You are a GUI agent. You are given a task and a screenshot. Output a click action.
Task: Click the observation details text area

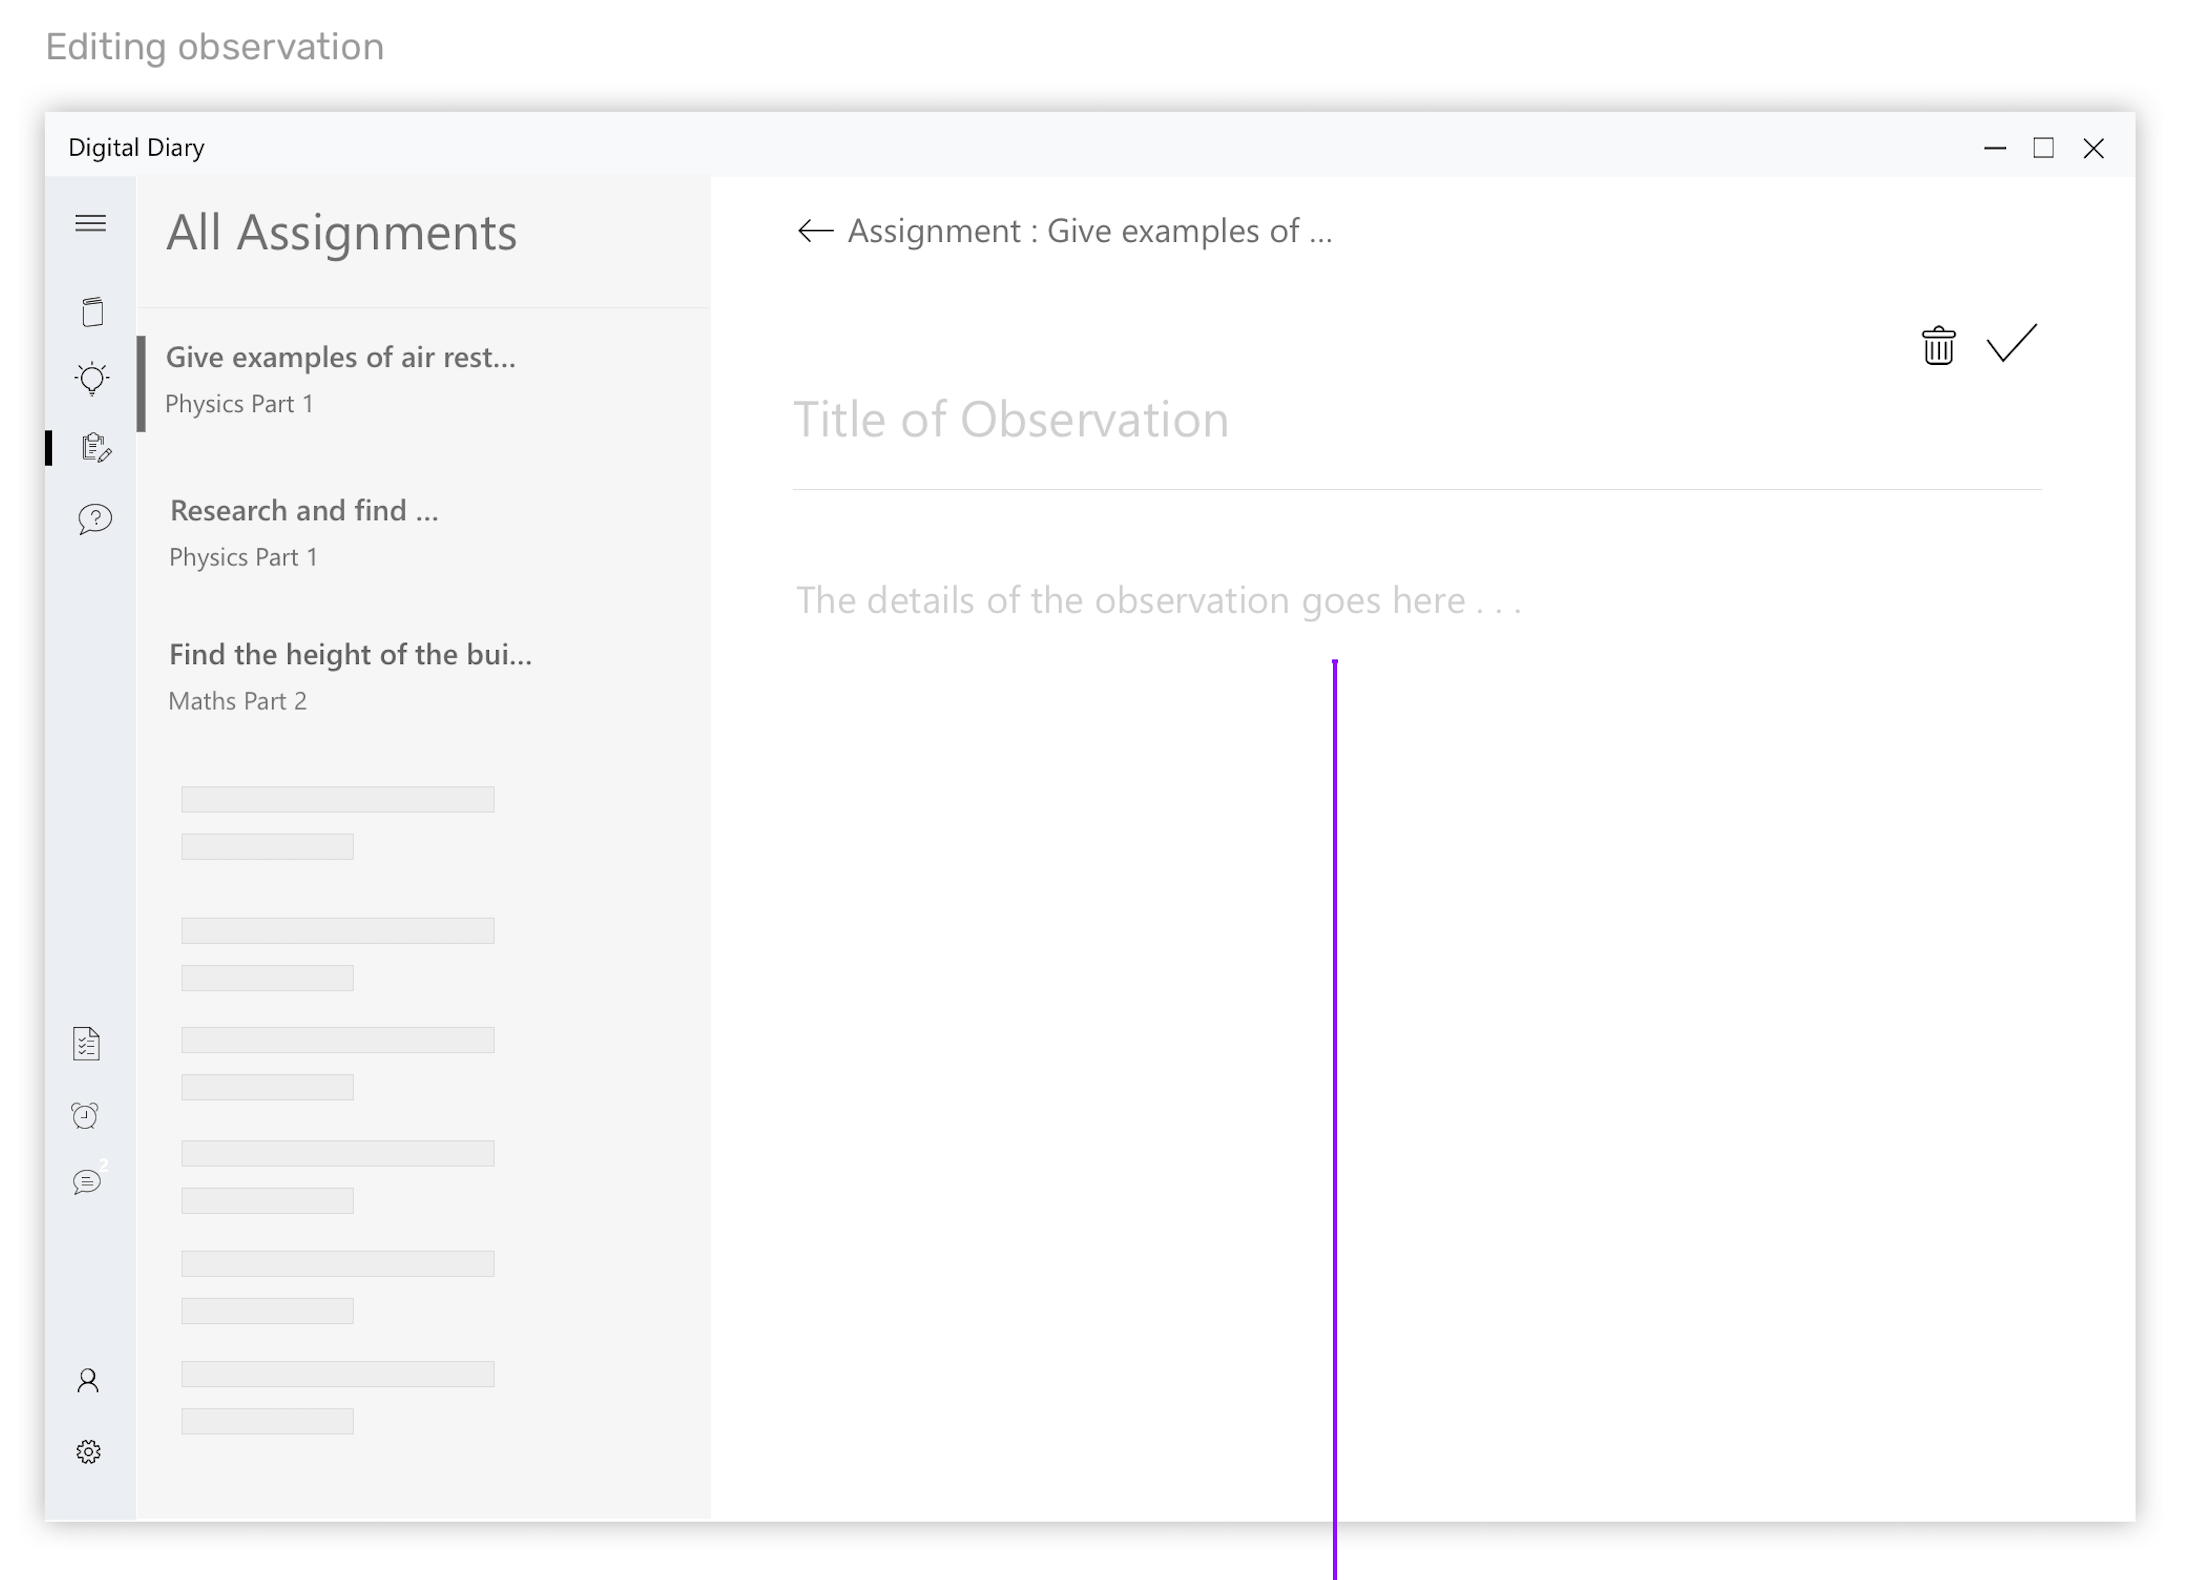1157,600
